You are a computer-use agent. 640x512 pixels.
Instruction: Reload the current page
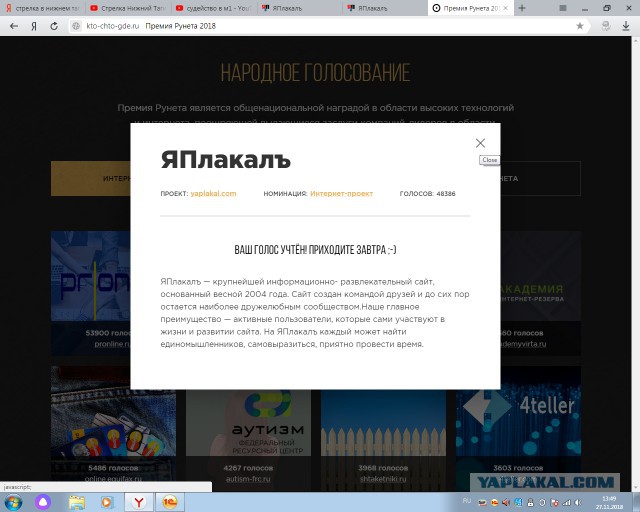(54, 26)
